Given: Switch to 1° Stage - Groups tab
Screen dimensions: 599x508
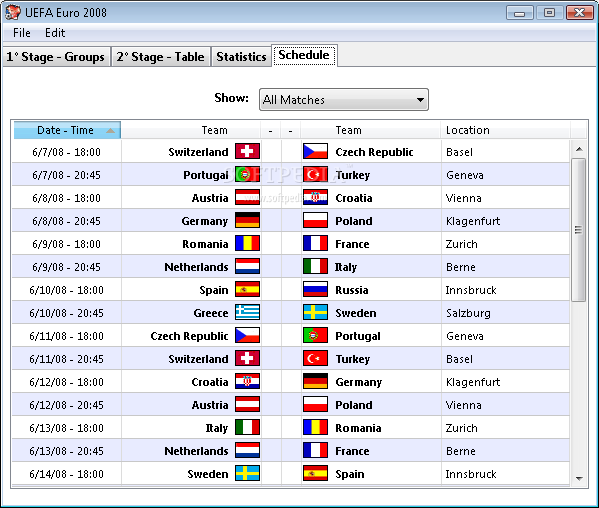Looking at the screenshot, I should point(56,57).
